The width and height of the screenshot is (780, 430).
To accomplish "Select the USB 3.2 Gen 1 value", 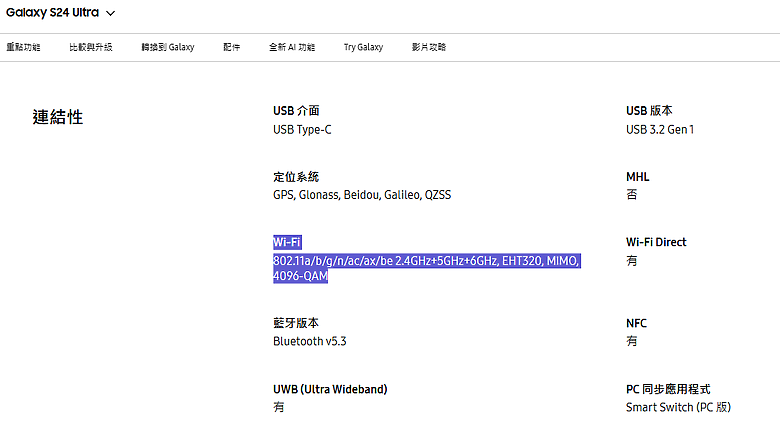I will click(660, 129).
